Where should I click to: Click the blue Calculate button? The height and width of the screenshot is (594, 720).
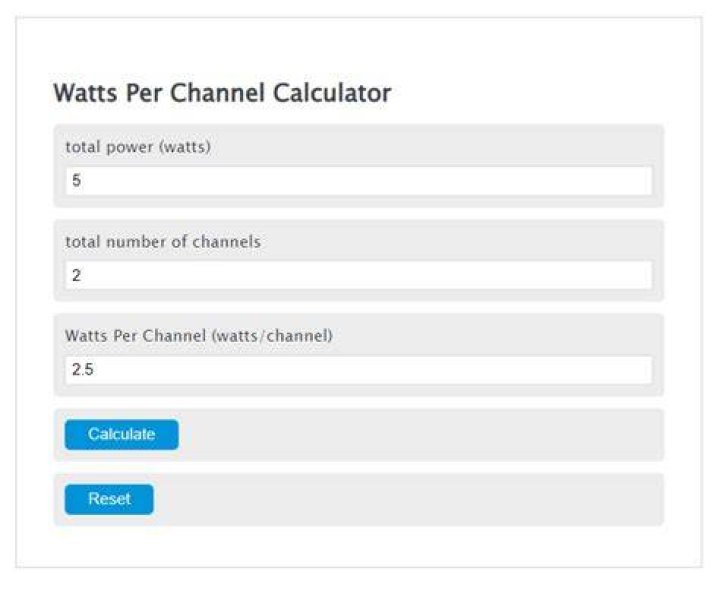click(121, 434)
